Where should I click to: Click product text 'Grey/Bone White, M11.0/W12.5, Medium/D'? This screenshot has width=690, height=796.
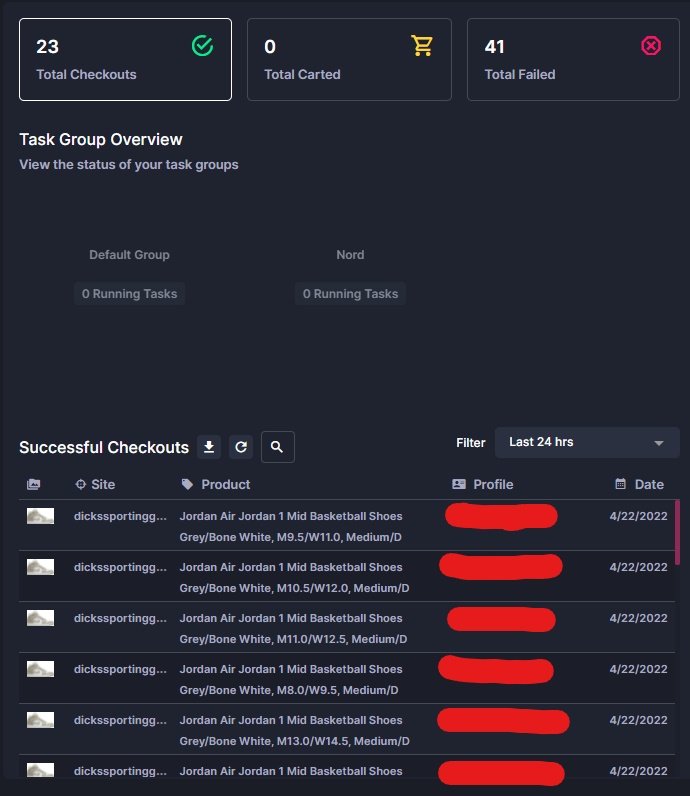tap(293, 639)
